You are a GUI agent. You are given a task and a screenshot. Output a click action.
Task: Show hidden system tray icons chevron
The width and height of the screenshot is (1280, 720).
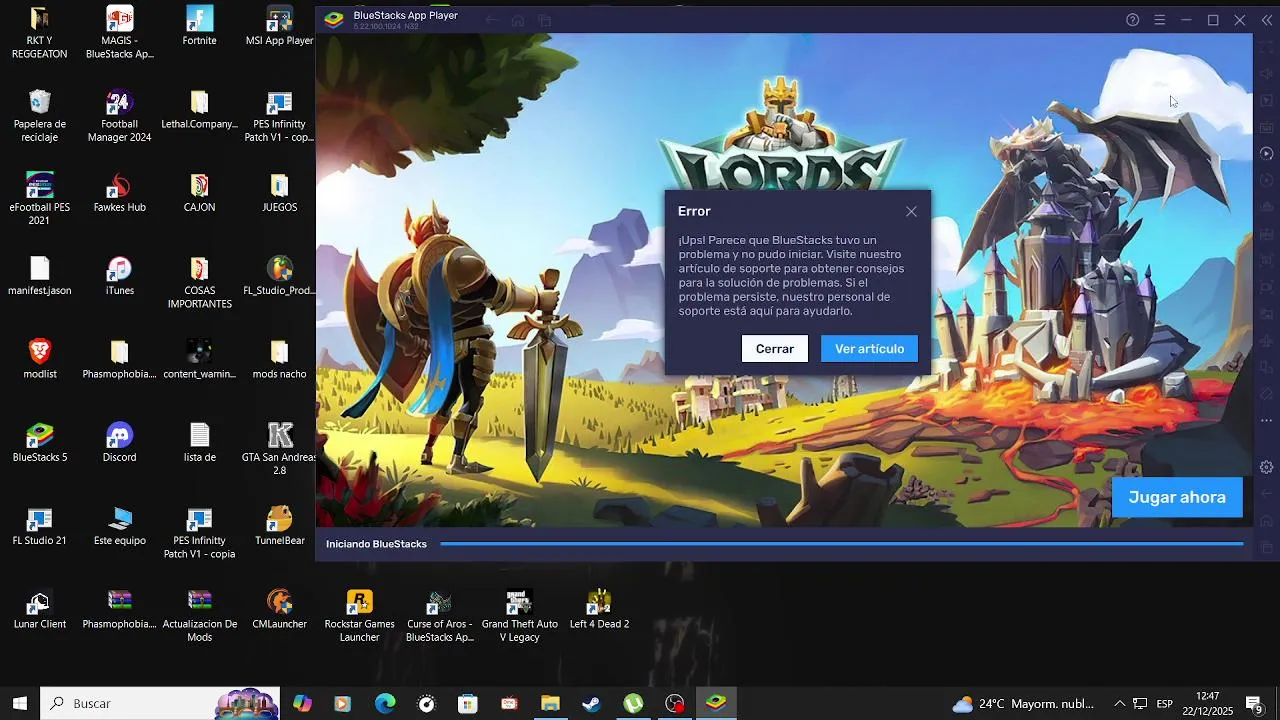point(1119,703)
